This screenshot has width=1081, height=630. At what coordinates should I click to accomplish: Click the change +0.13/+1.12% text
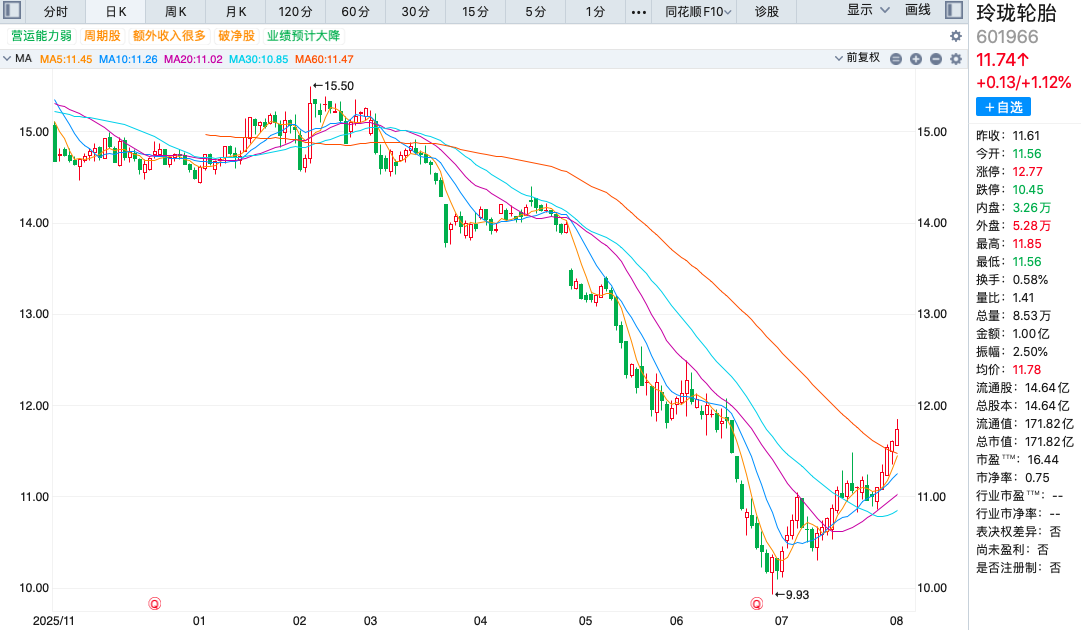pyautogui.click(x=1024, y=83)
